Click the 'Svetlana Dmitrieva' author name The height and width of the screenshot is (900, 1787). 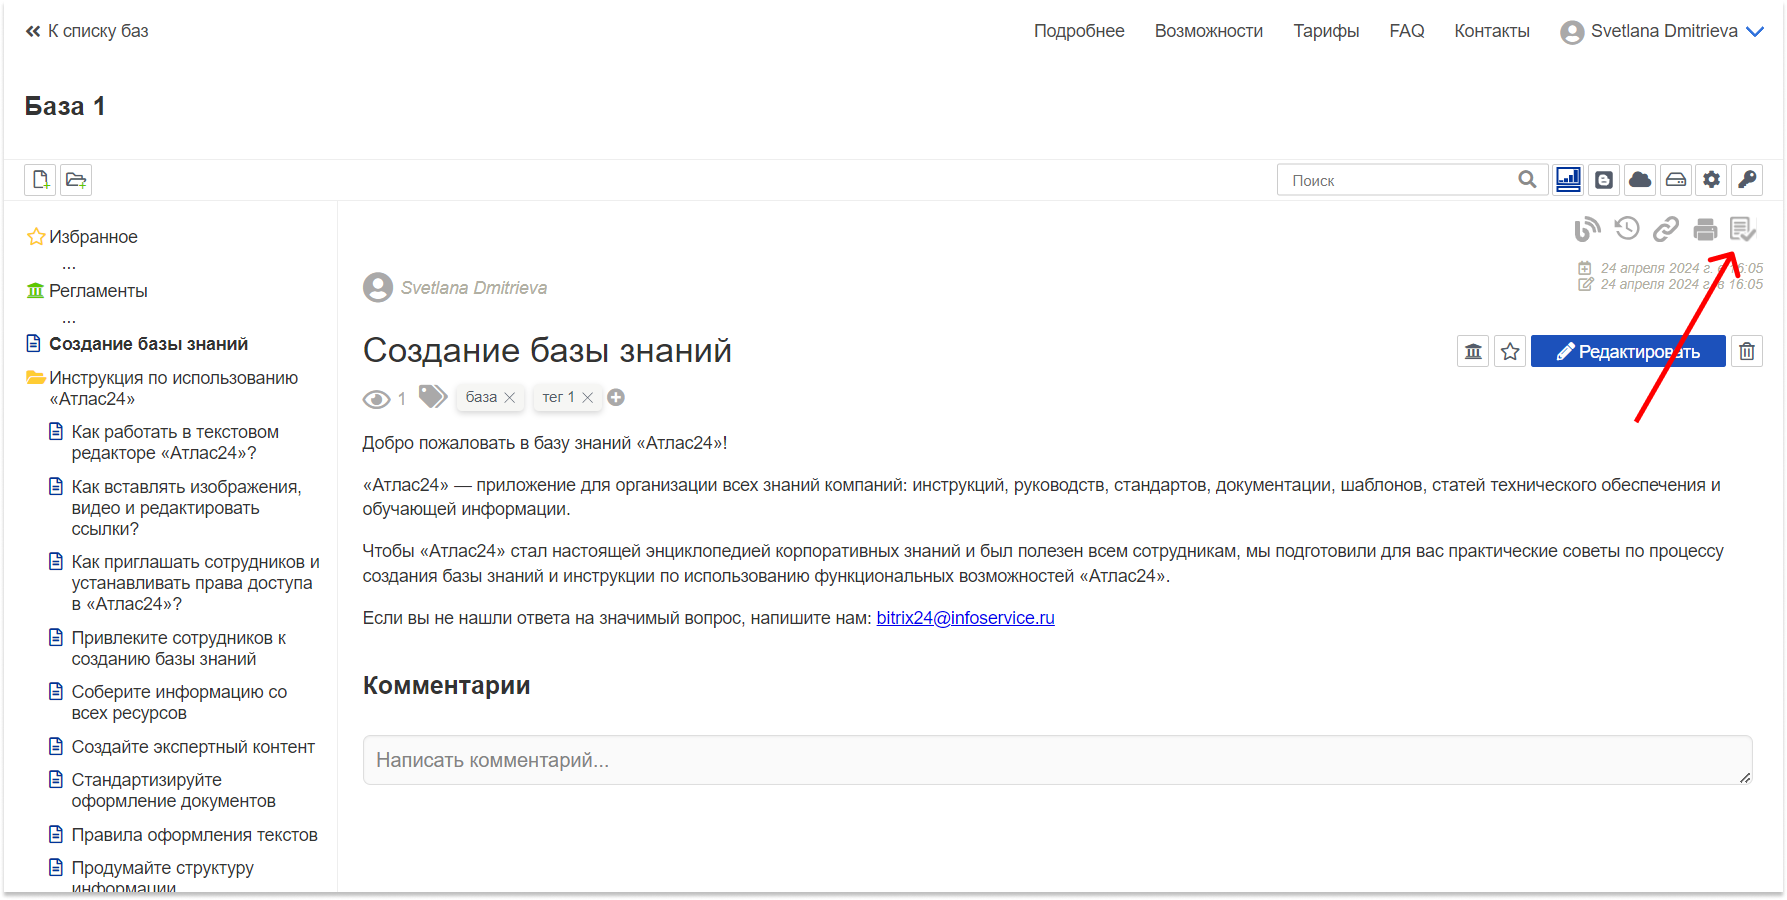click(474, 288)
